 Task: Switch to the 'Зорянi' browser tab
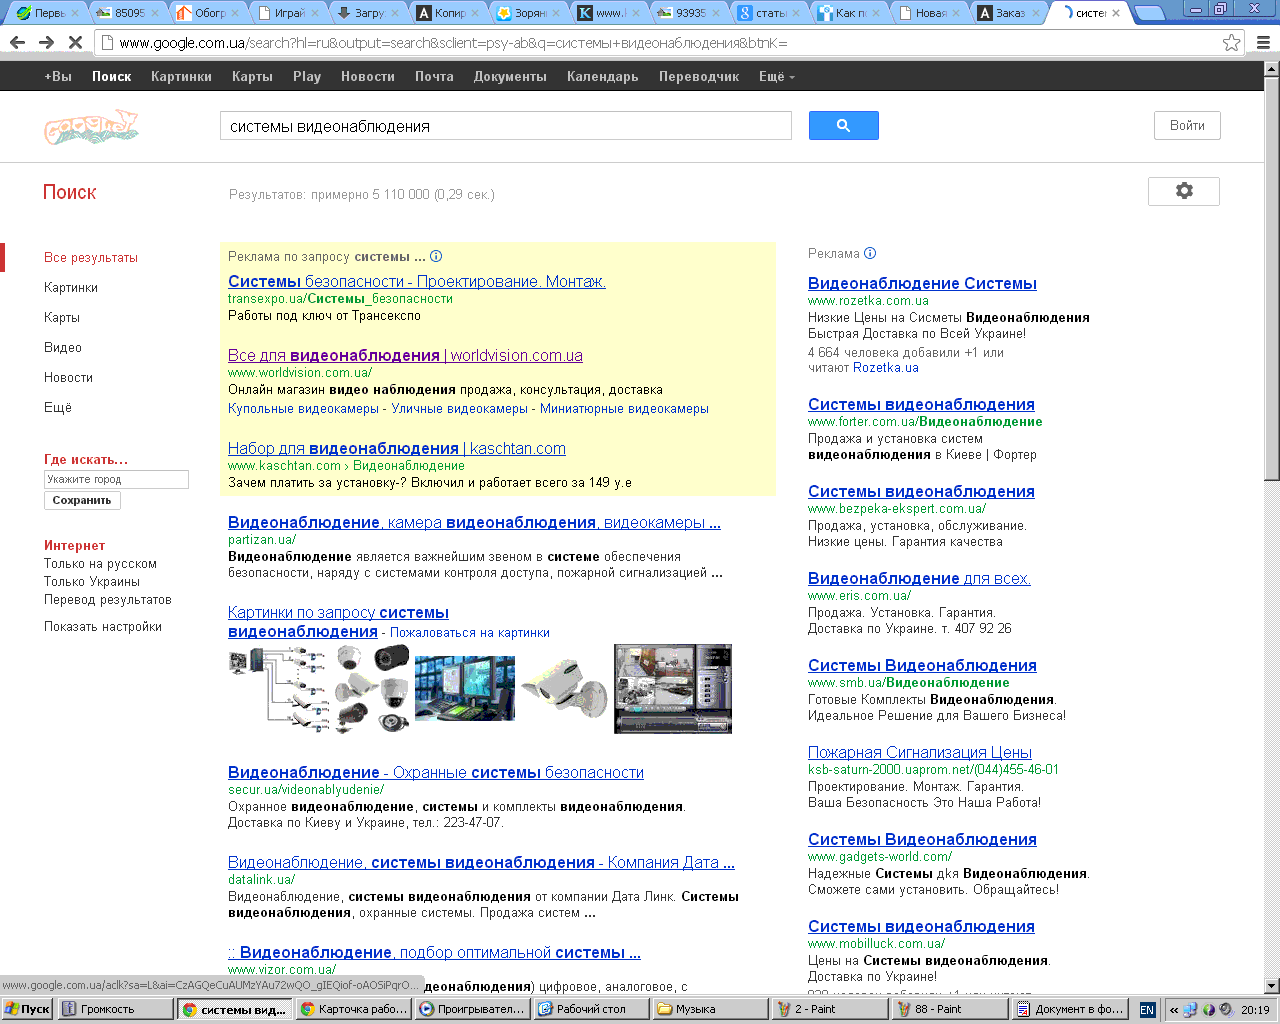(527, 13)
